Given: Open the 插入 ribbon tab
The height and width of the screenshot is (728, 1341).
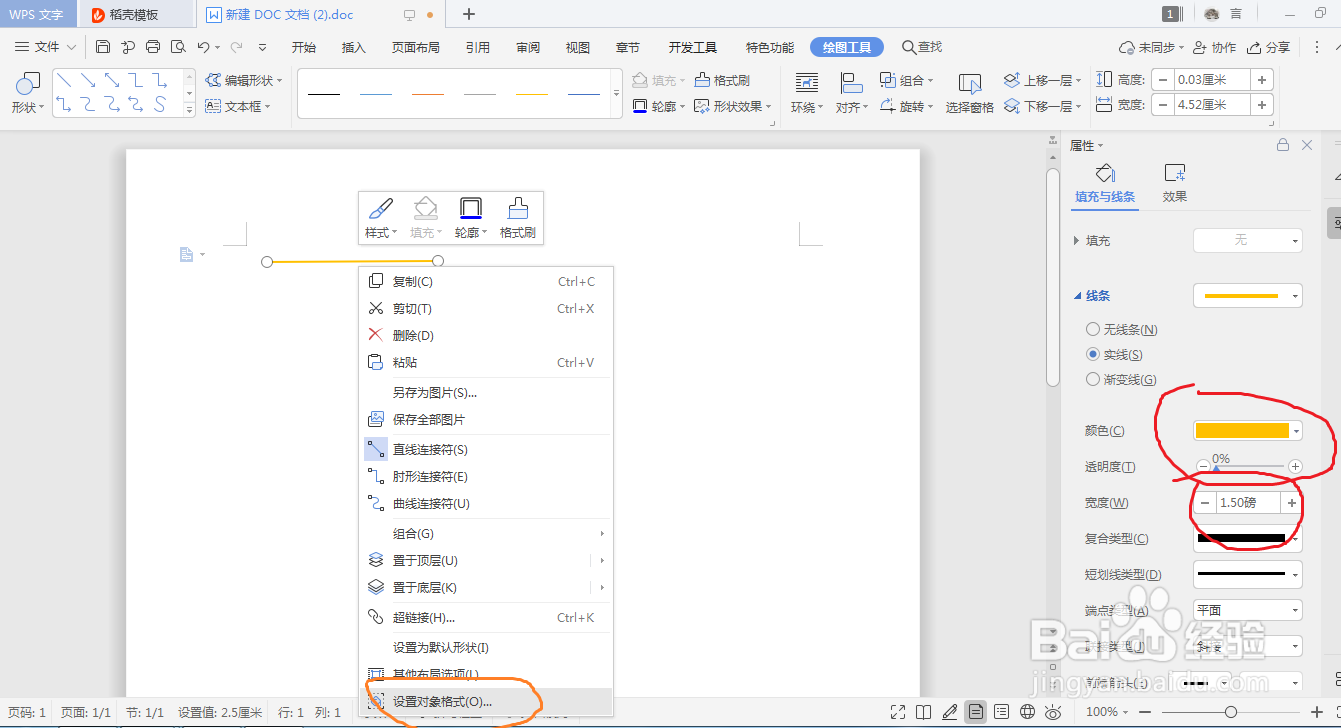Looking at the screenshot, I should 354,47.
